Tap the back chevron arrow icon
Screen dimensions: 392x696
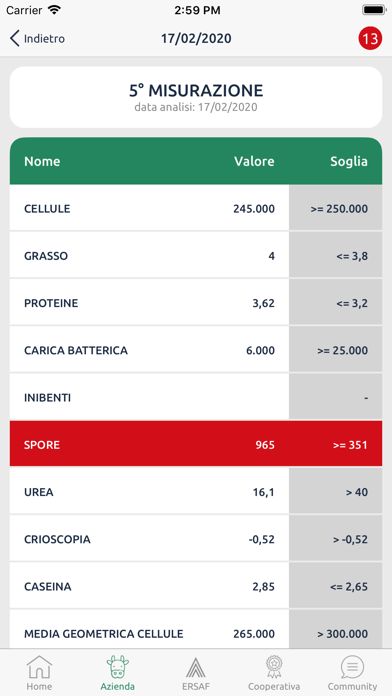pos(15,39)
